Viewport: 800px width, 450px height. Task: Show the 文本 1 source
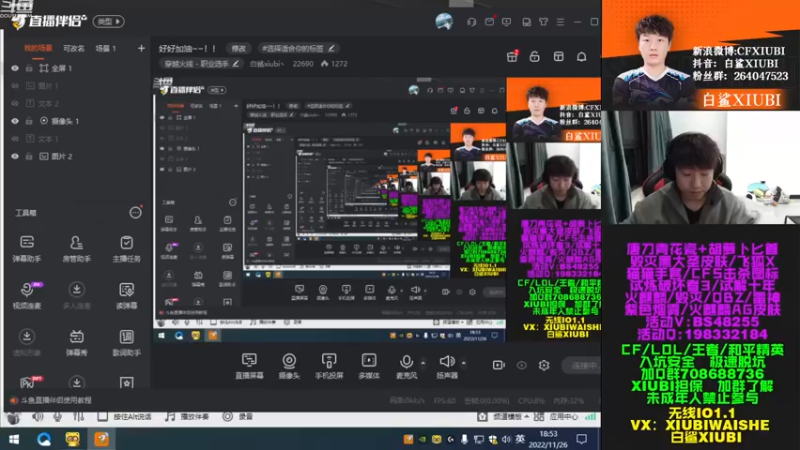pos(15,138)
